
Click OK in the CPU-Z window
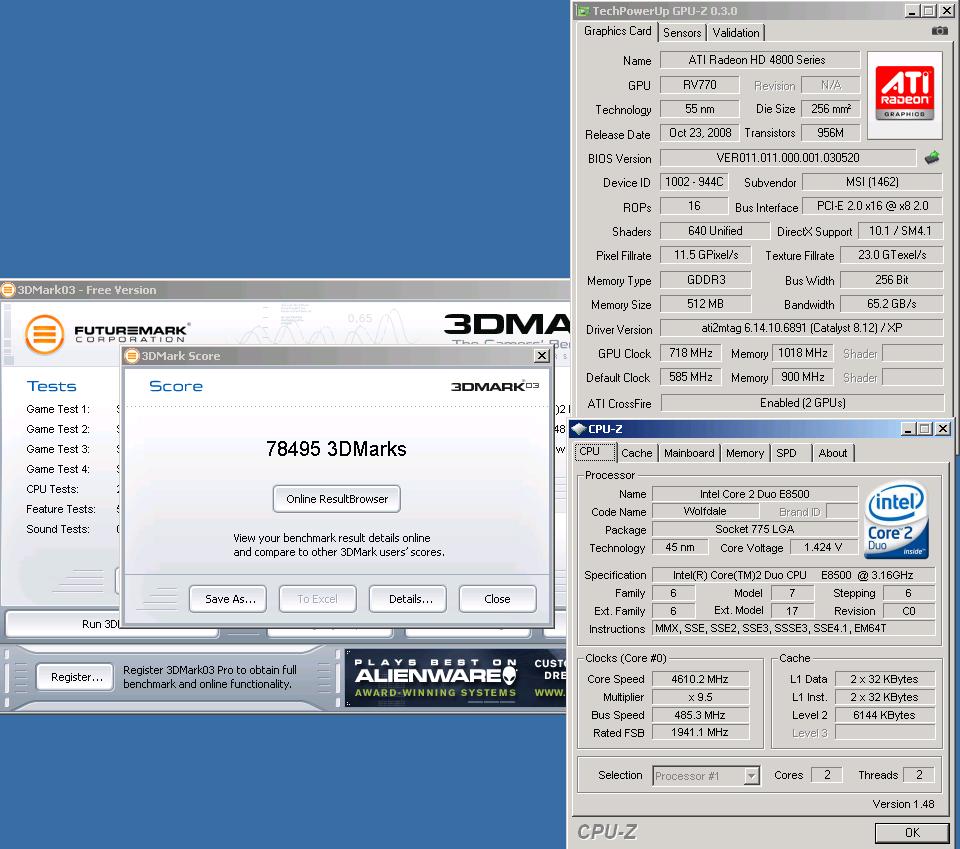point(912,832)
